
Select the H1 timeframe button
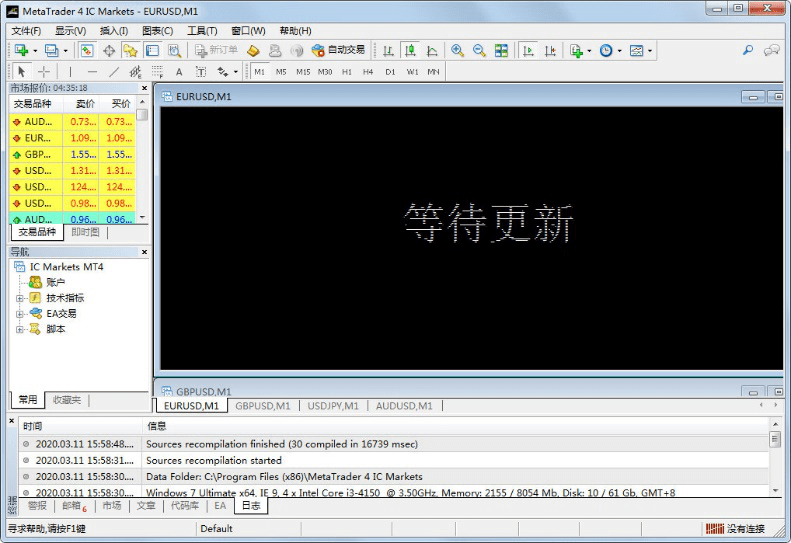point(347,72)
